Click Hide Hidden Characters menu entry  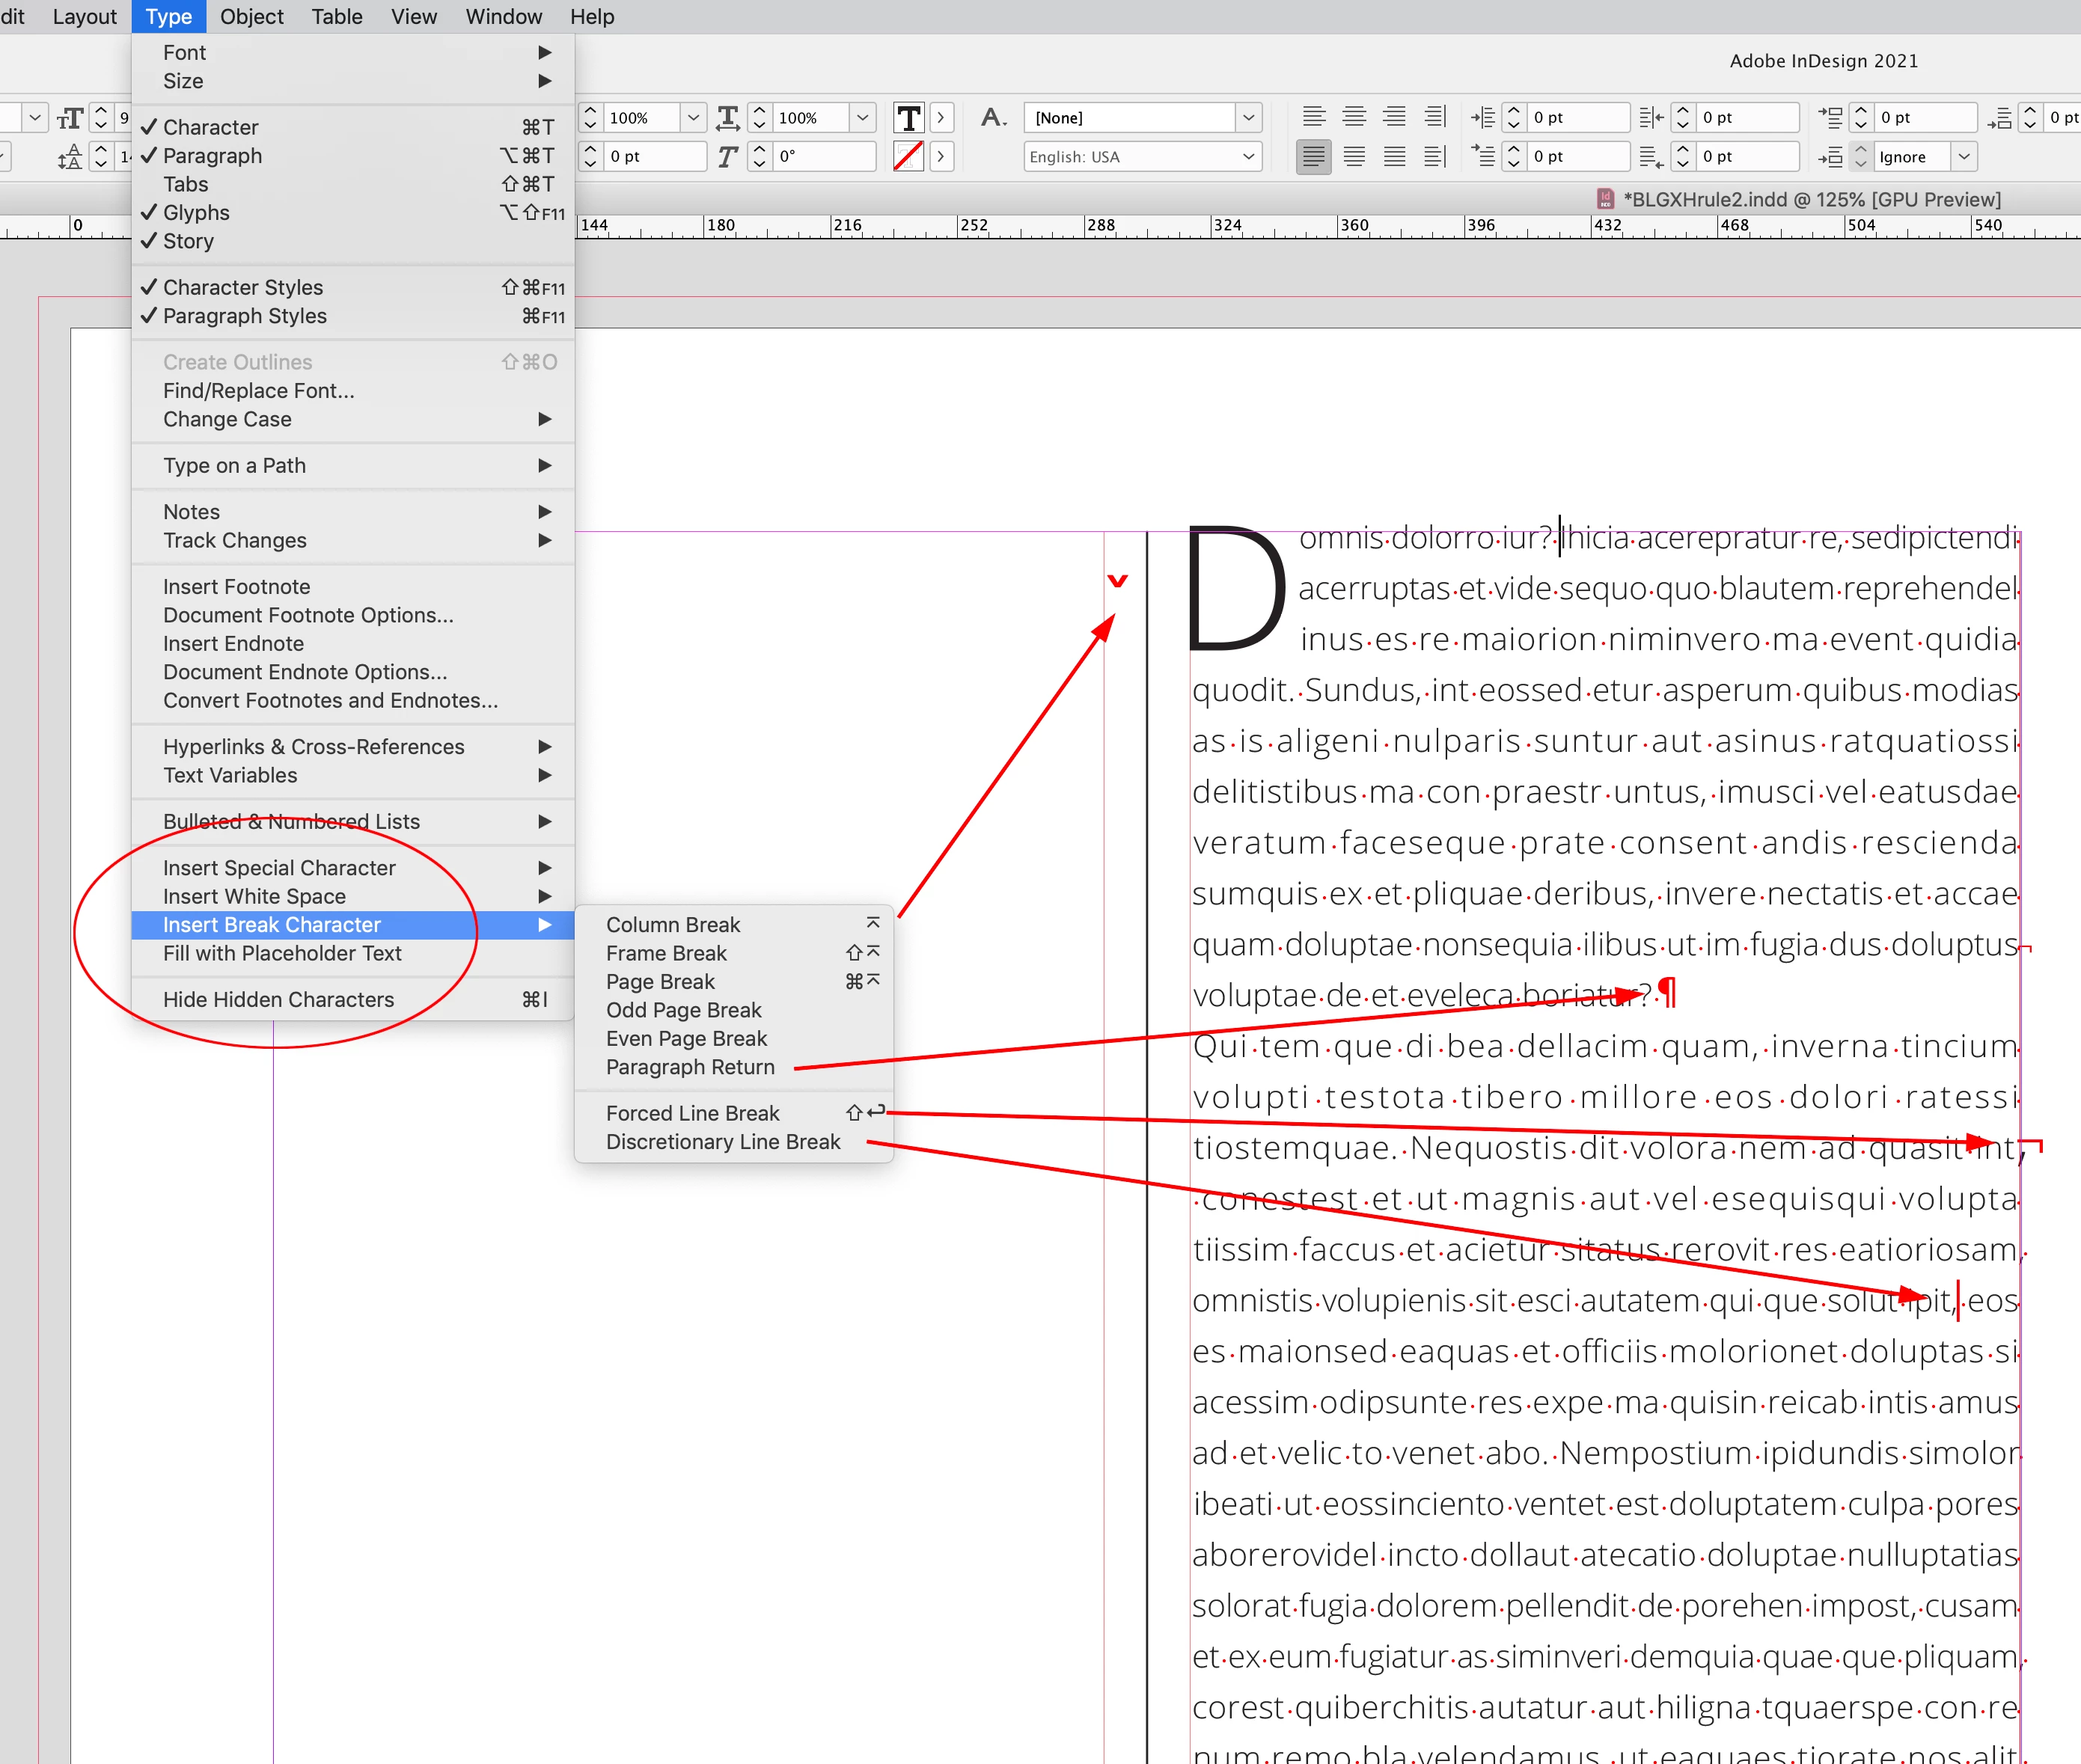278,999
